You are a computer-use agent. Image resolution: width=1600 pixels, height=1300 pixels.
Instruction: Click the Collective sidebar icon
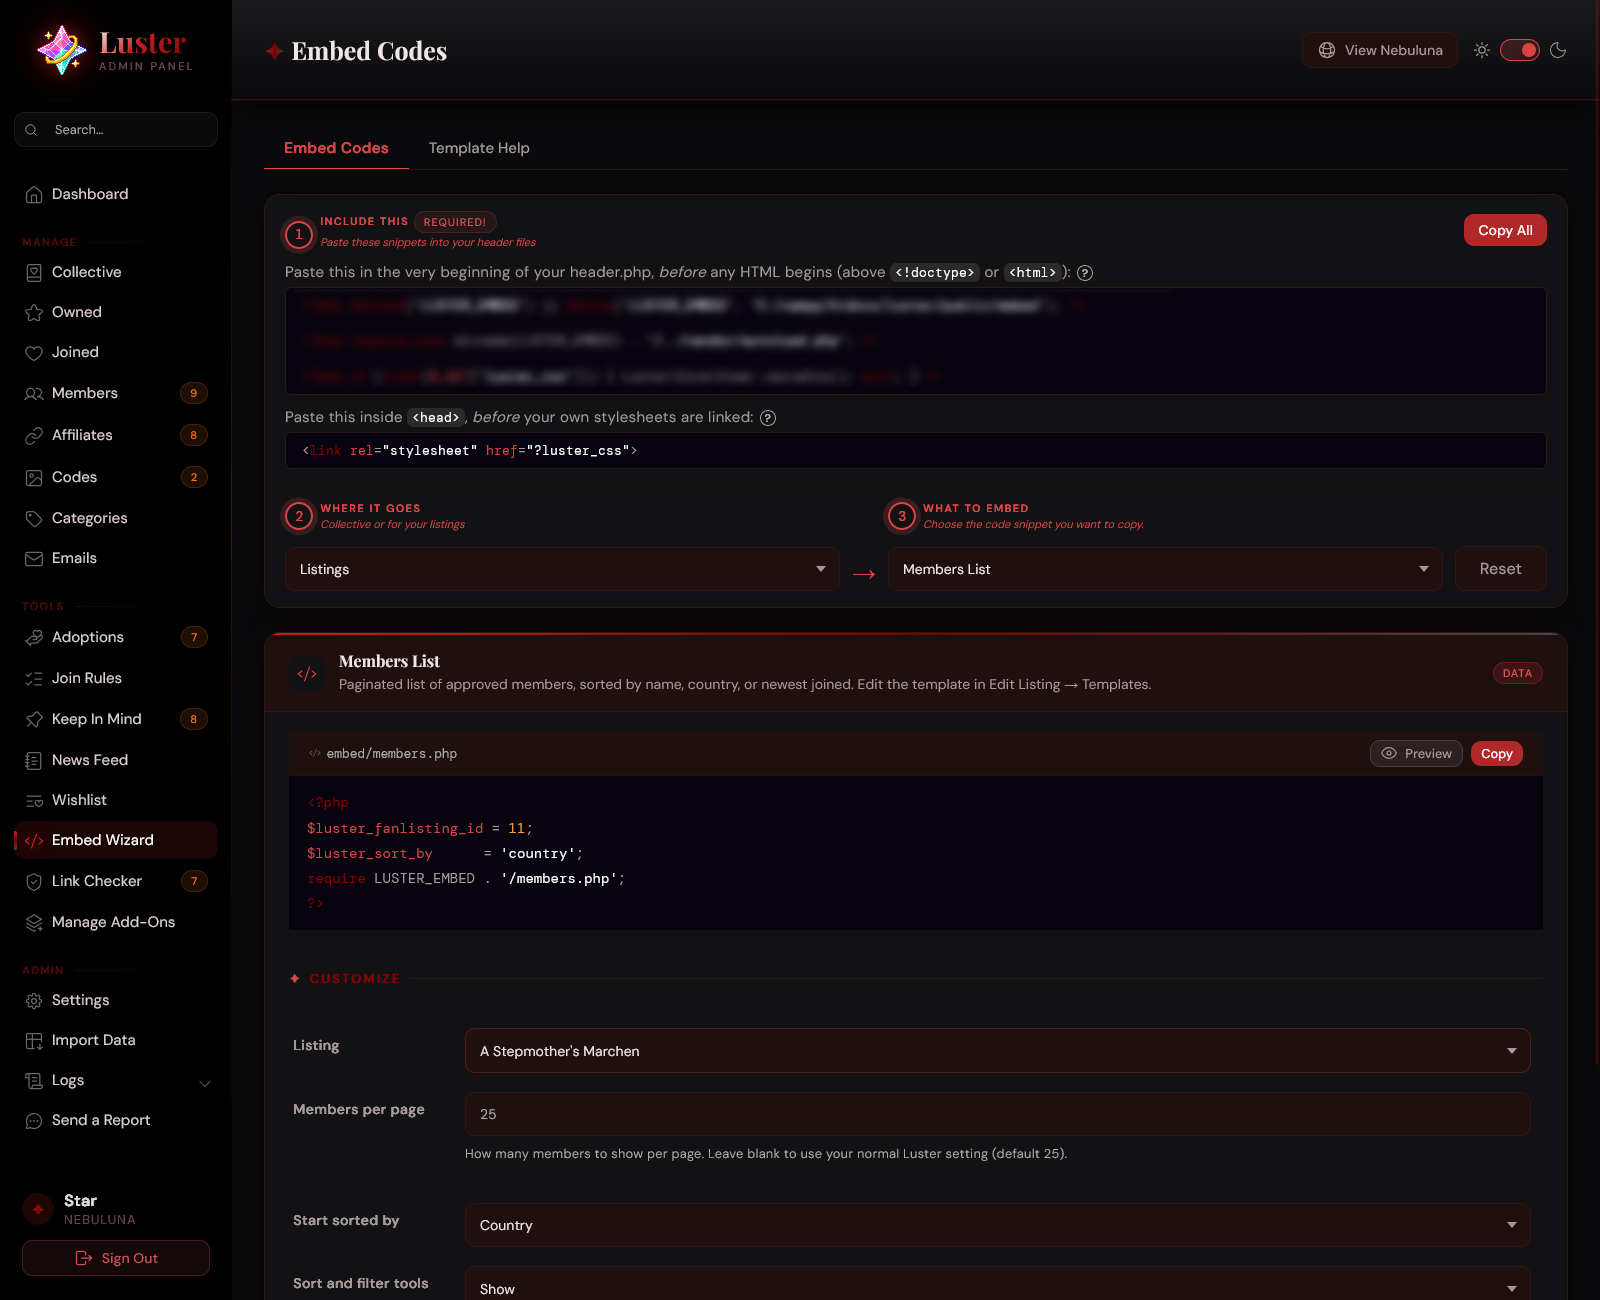pyautogui.click(x=34, y=272)
